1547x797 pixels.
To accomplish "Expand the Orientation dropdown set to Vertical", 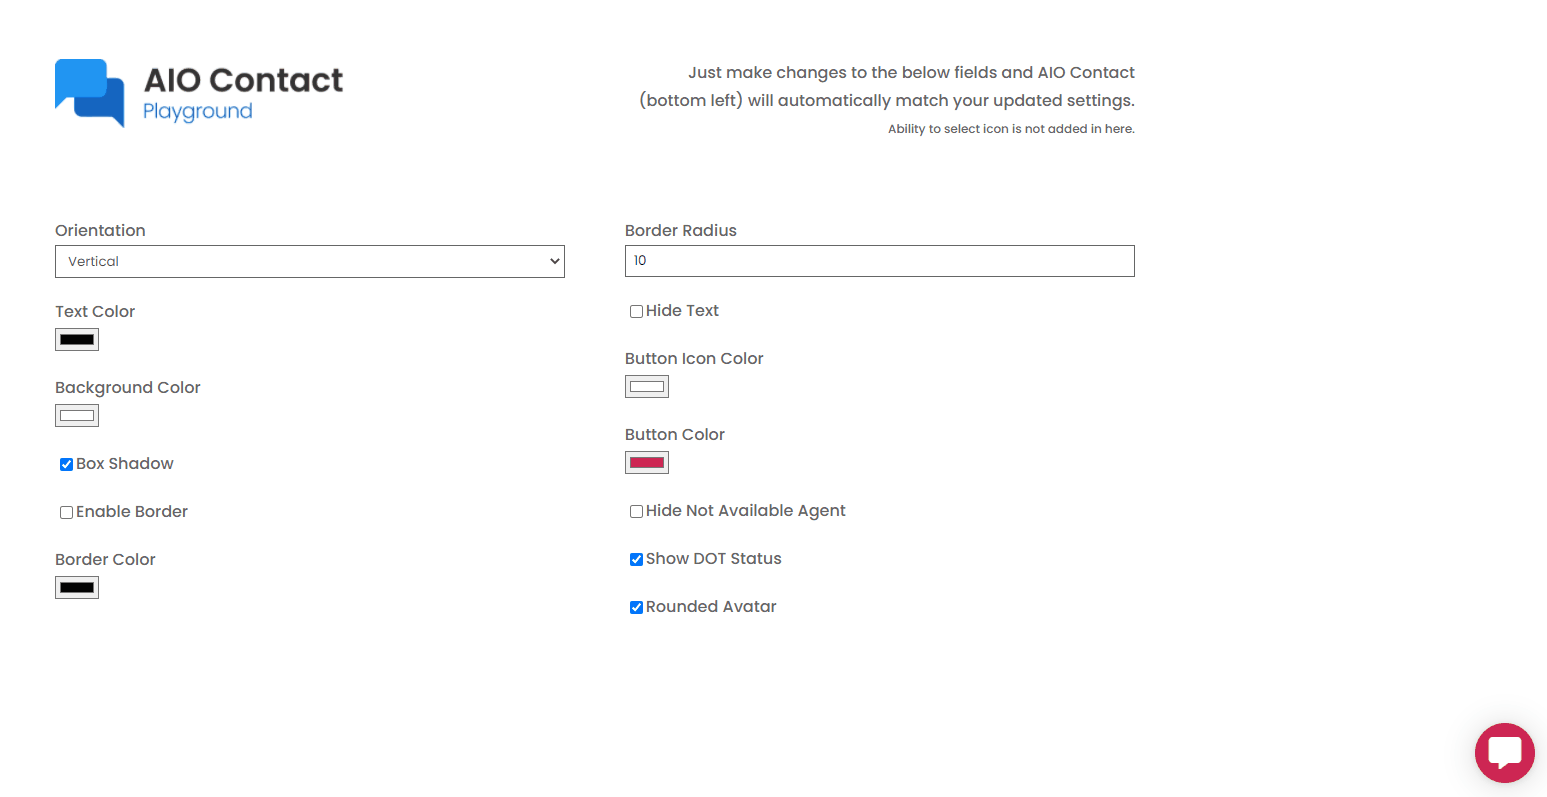I will pos(309,261).
